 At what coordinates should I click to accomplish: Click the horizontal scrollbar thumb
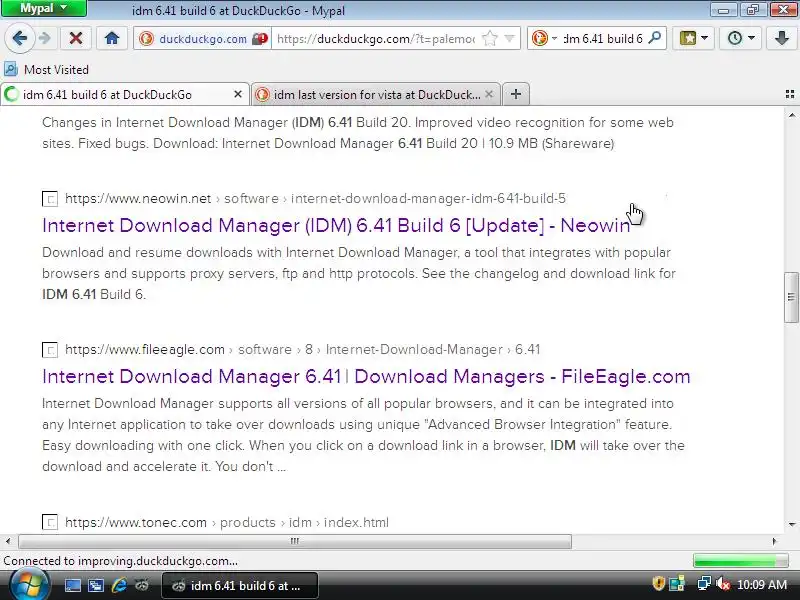point(295,541)
